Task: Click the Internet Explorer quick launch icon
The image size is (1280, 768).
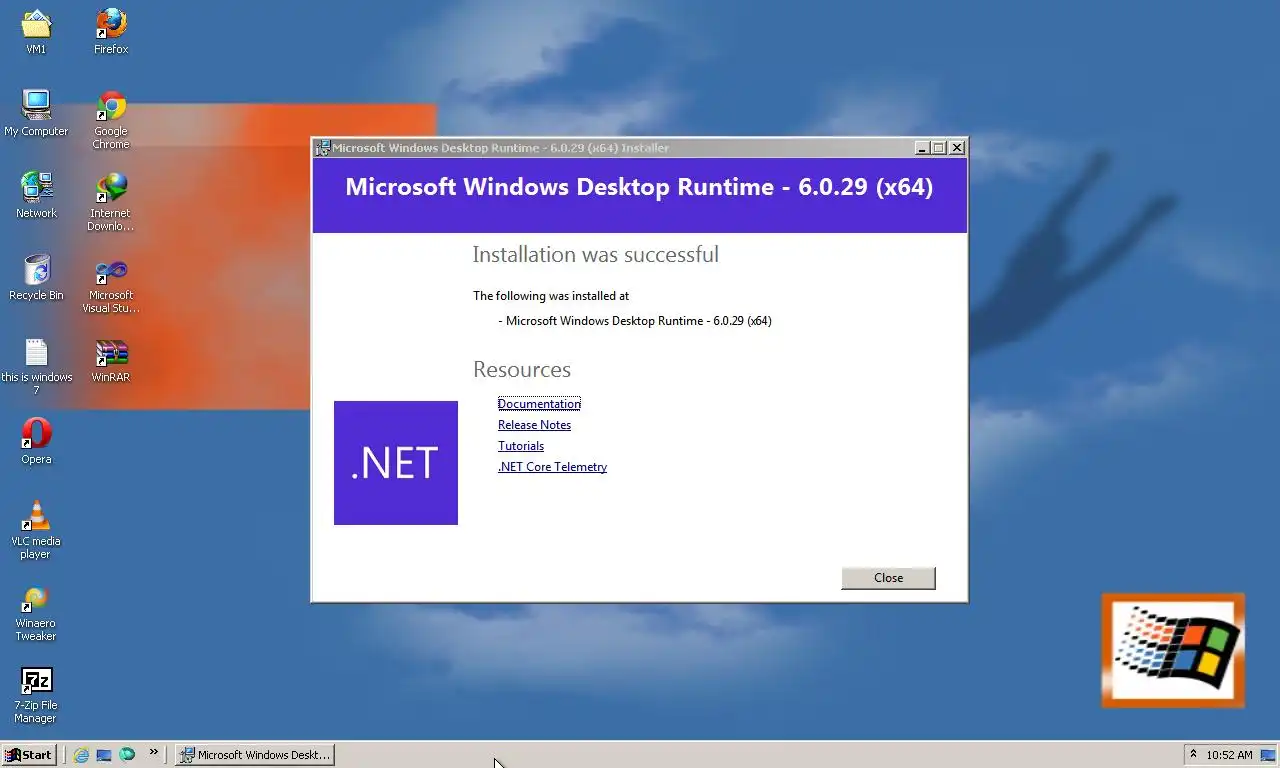Action: pos(81,755)
